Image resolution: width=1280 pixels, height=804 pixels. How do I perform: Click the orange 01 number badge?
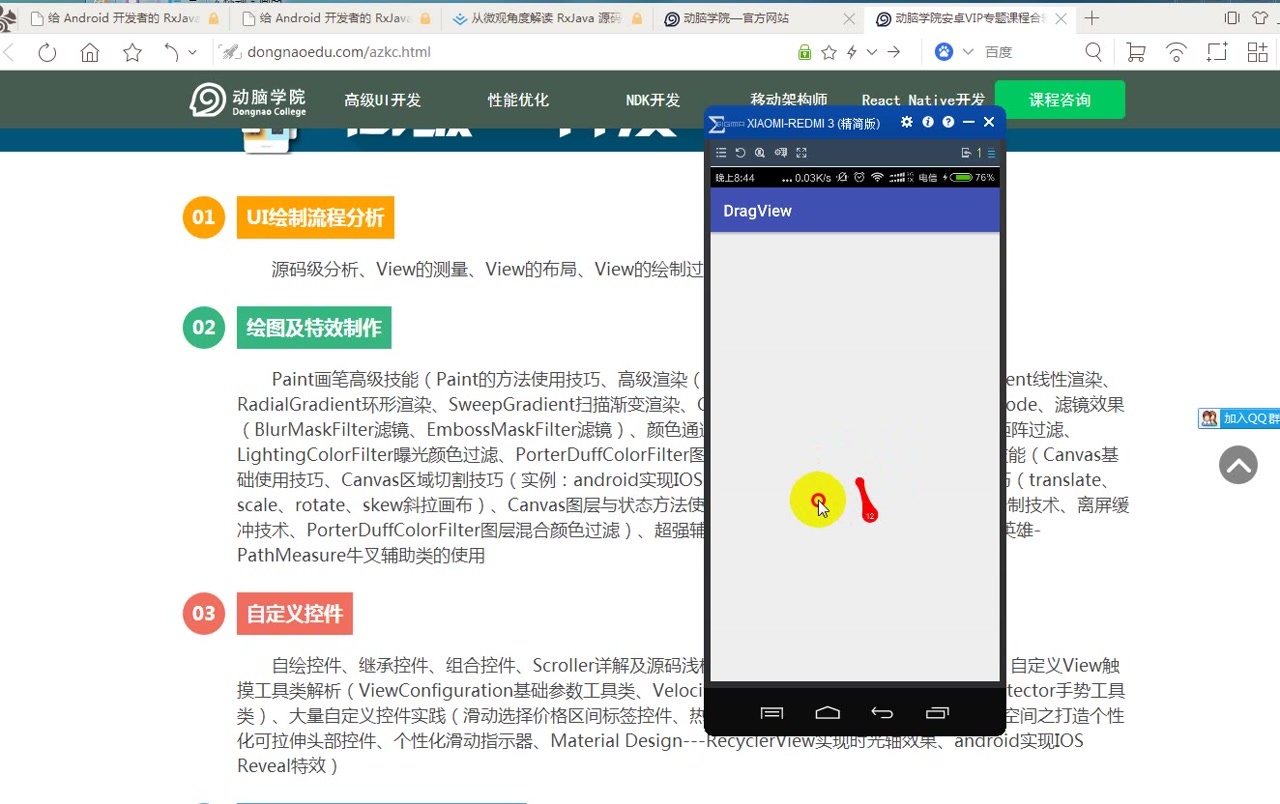coord(203,217)
